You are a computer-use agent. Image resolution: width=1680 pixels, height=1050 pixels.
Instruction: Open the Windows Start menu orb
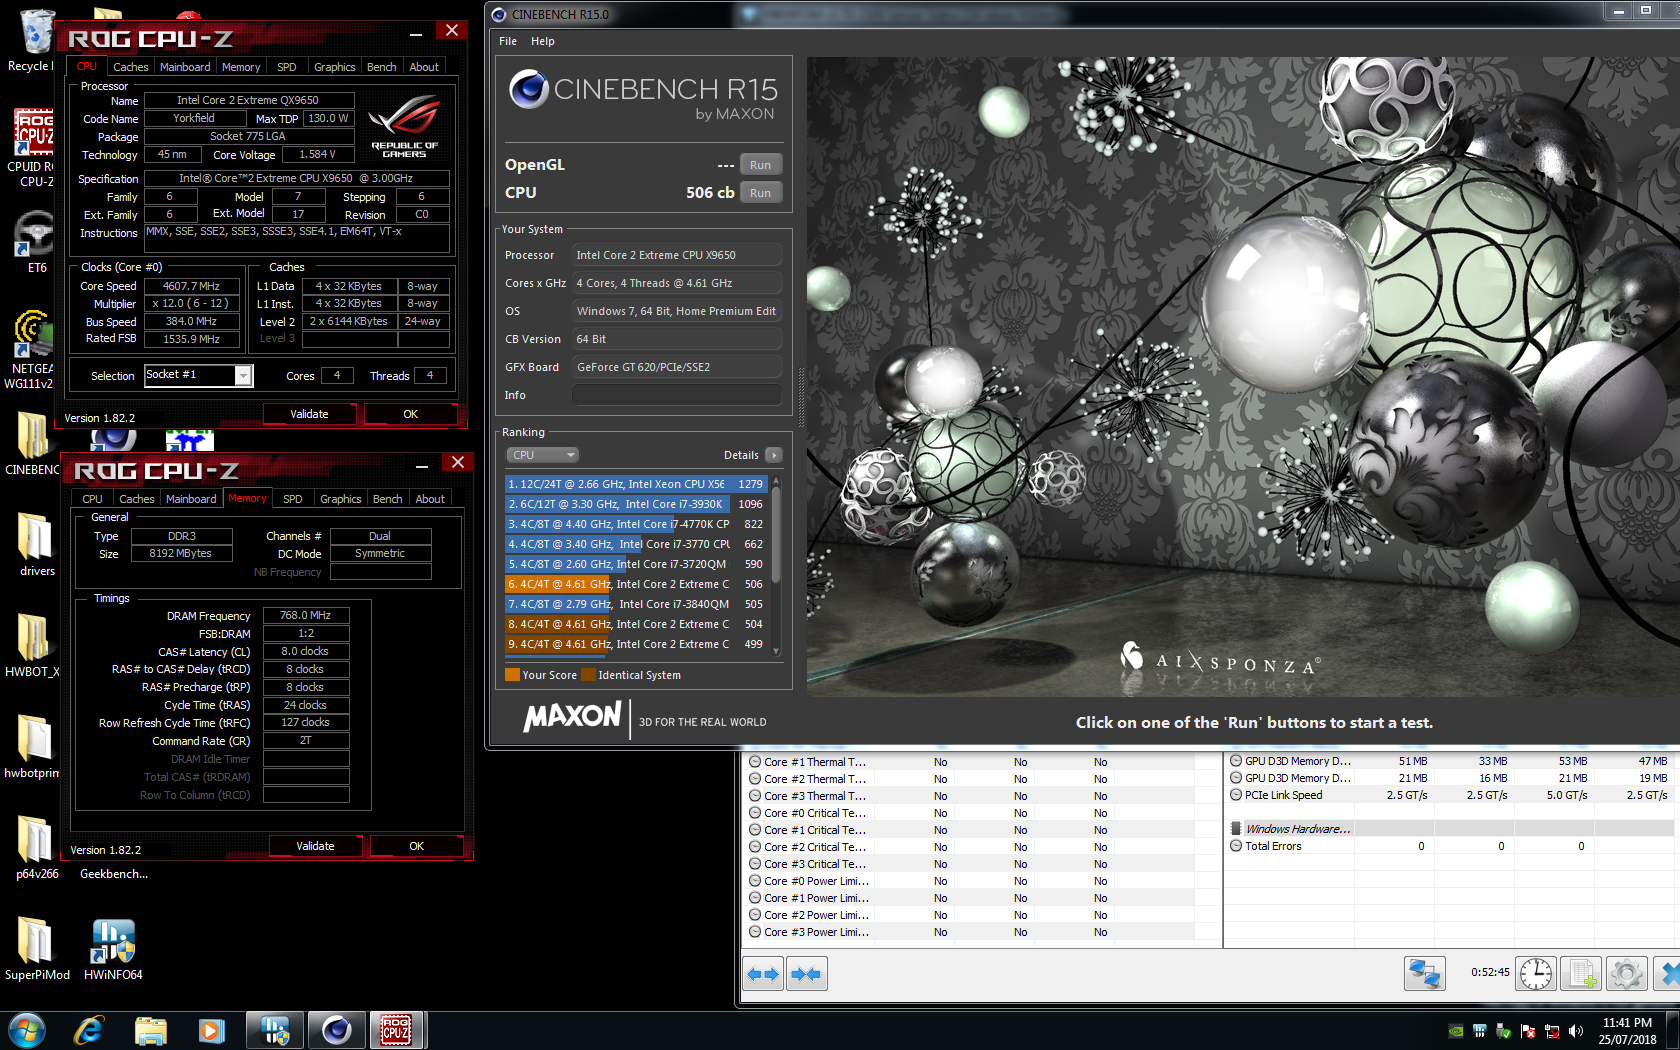click(x=26, y=1030)
